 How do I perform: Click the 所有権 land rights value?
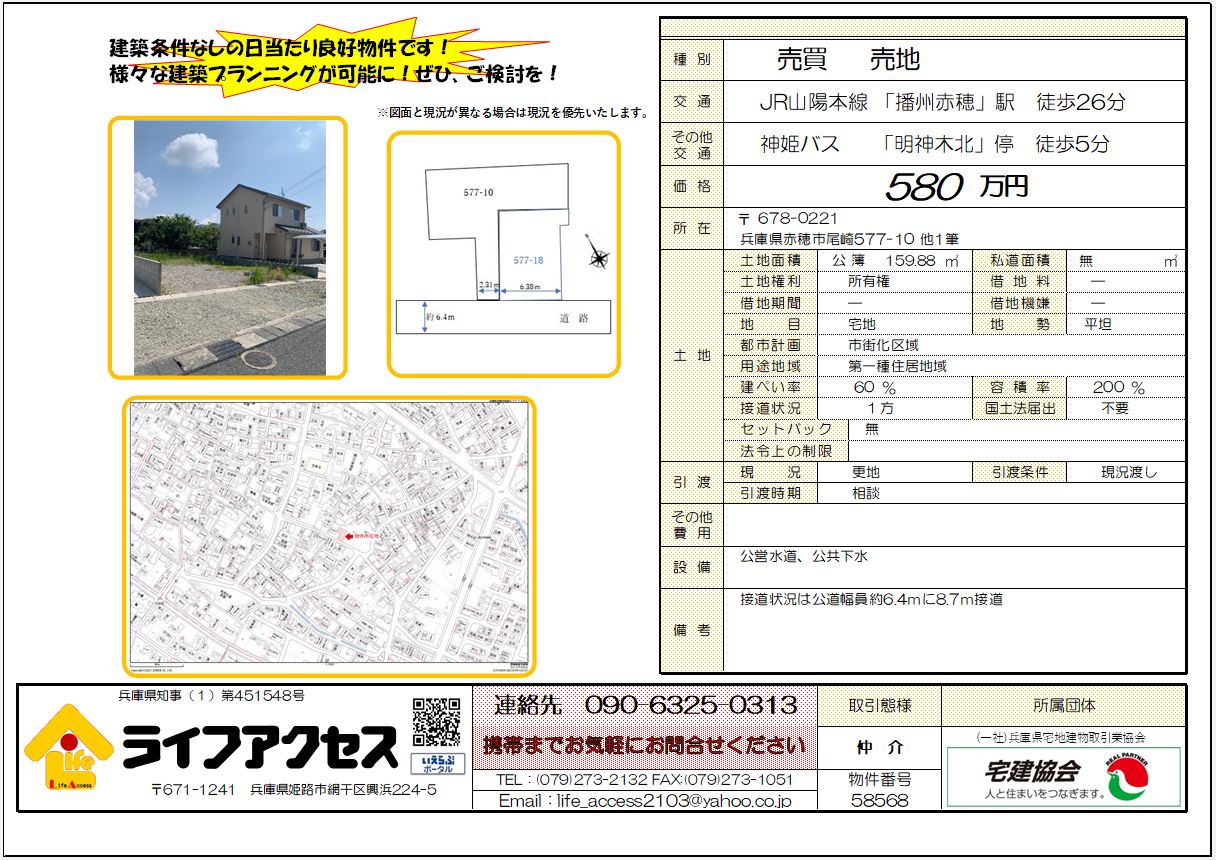tap(868, 282)
